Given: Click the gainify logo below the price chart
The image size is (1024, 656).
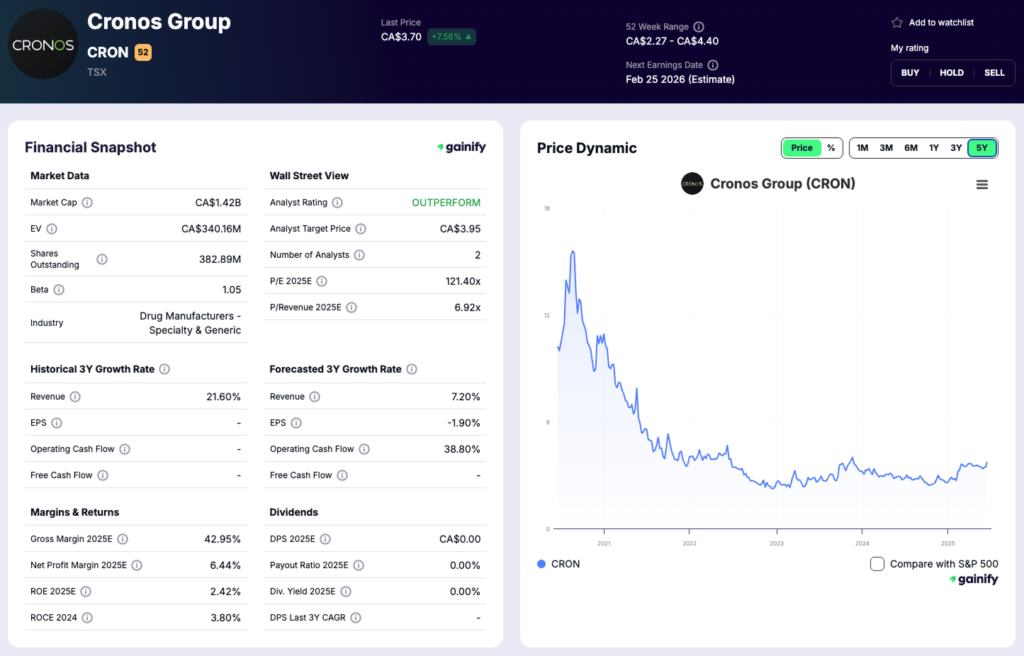Looking at the screenshot, I should point(973,578).
